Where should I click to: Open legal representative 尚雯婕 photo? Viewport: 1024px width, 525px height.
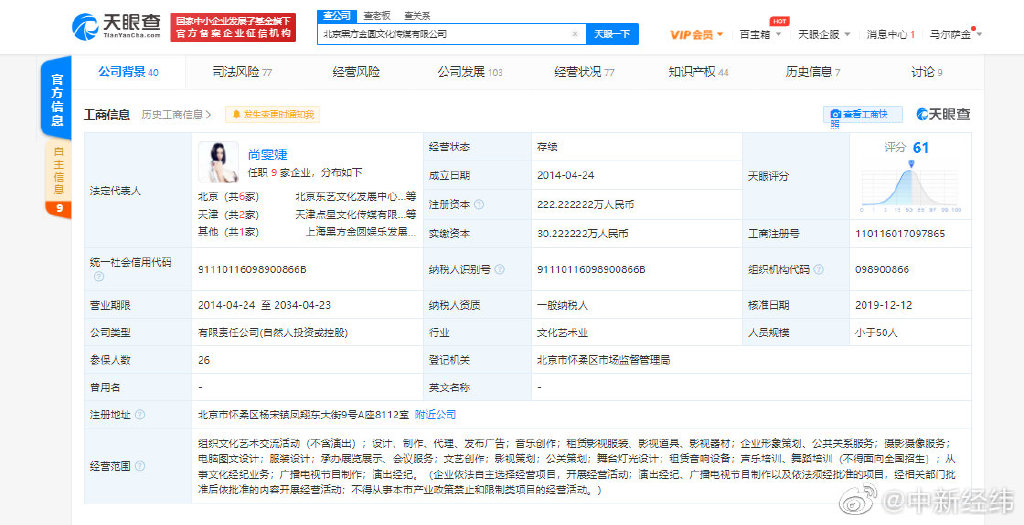click(x=218, y=162)
